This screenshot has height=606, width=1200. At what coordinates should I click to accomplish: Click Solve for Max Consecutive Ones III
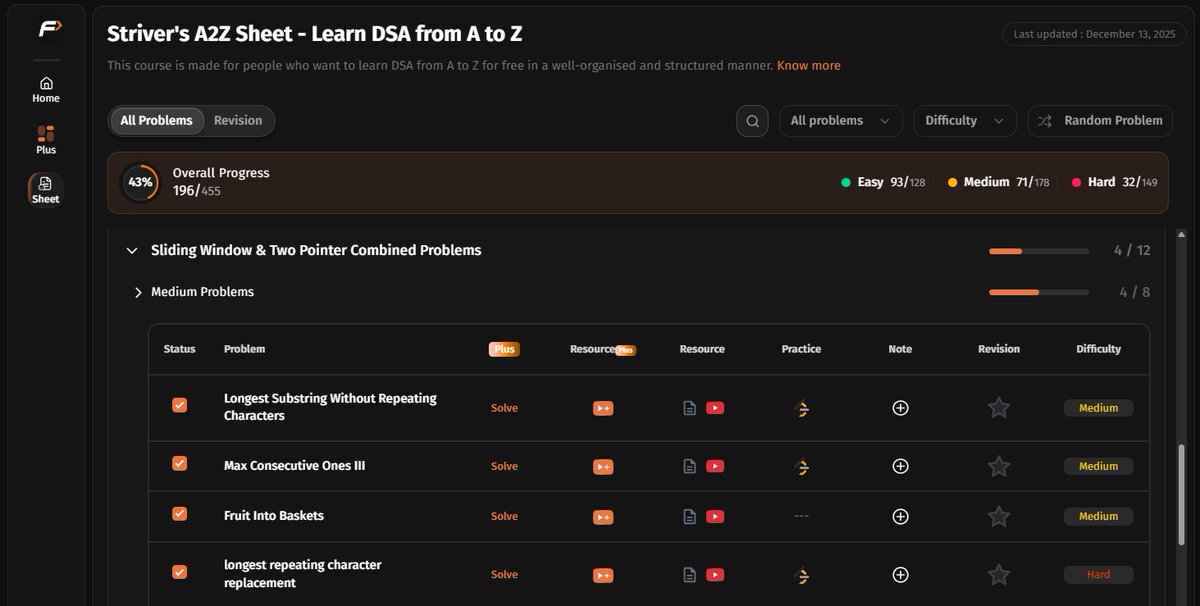[x=504, y=466]
